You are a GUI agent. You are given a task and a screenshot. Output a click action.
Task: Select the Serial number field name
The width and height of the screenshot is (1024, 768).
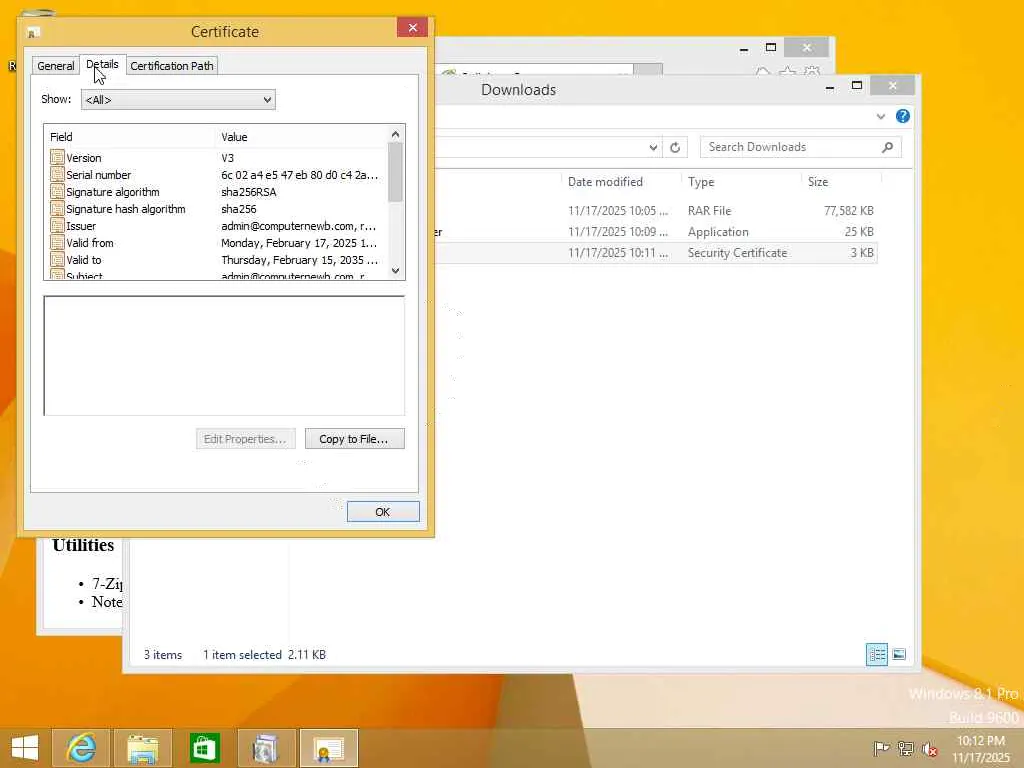point(99,175)
